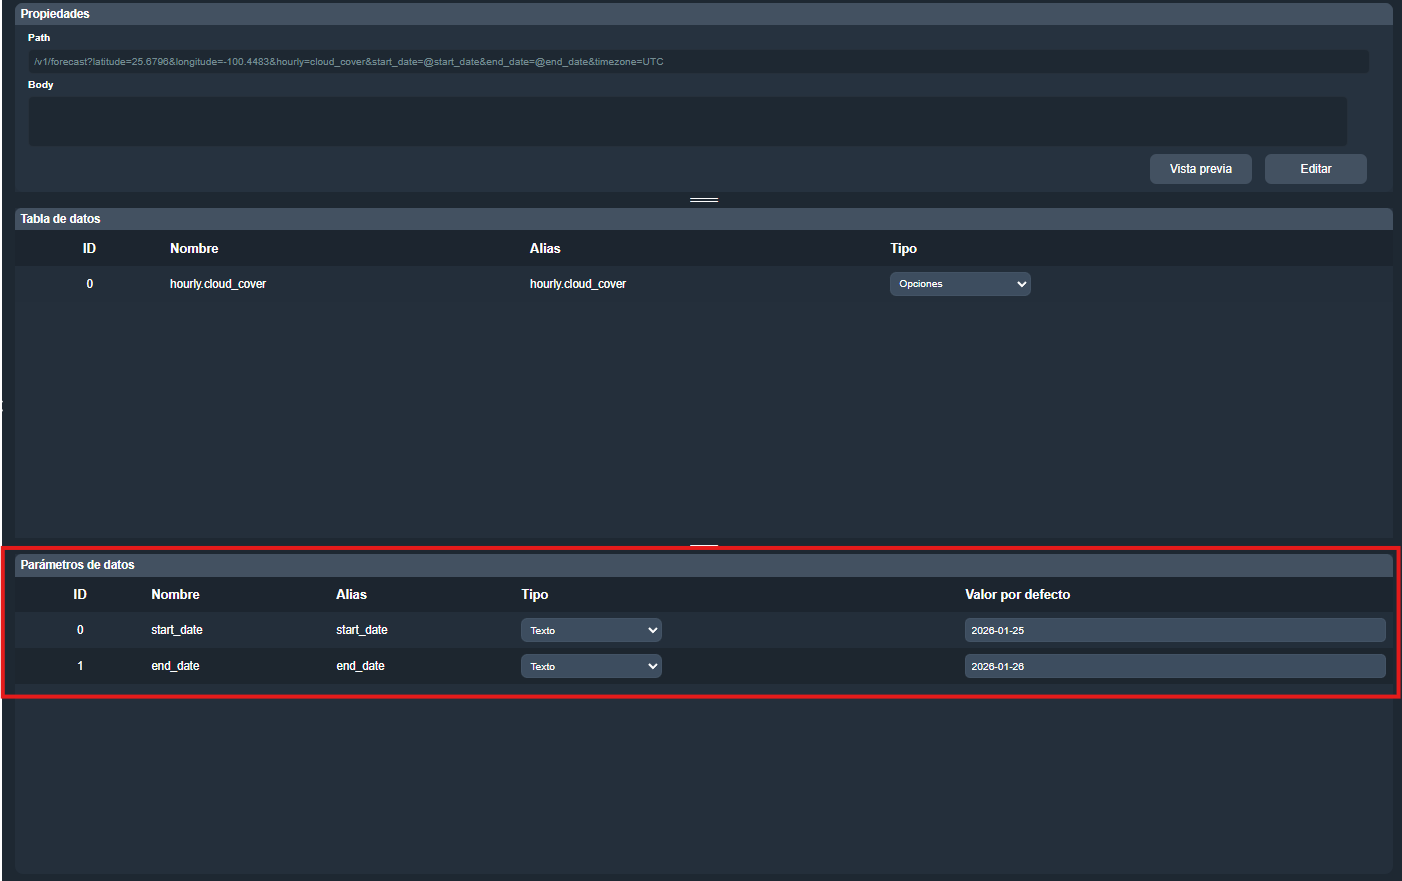1402x881 pixels.
Task: Click the Alias column header in Parámetros de datos
Action: pyautogui.click(x=351, y=595)
